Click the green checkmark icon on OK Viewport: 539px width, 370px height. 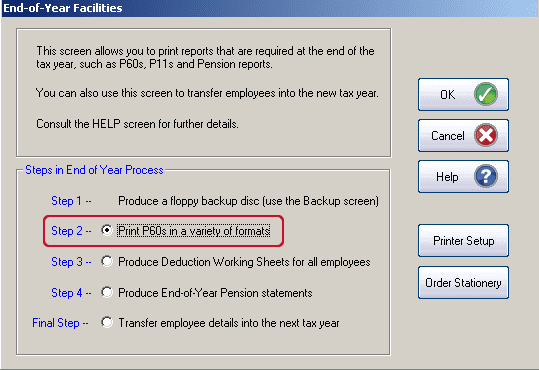tap(486, 95)
